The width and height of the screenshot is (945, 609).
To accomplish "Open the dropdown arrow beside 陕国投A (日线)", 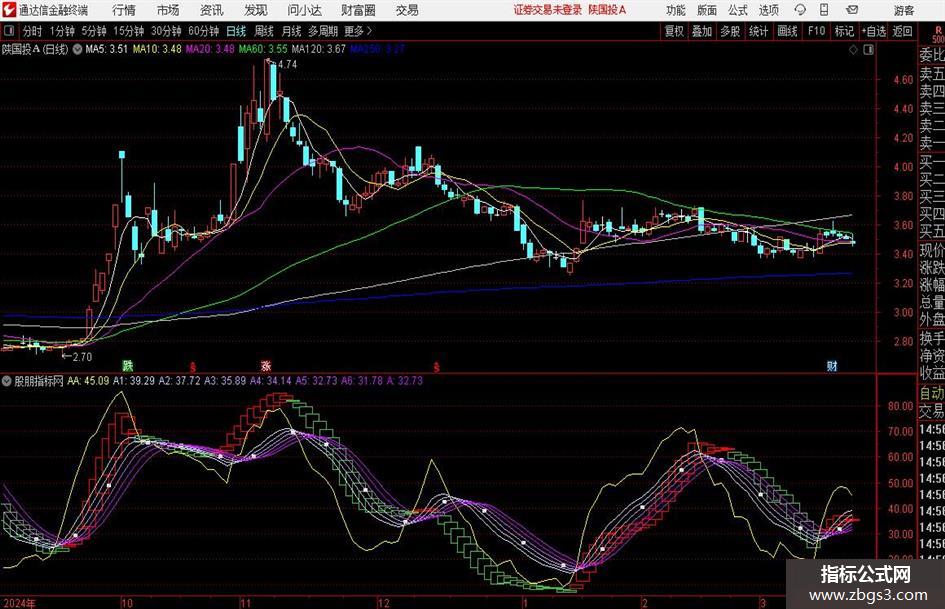I will coord(77,49).
